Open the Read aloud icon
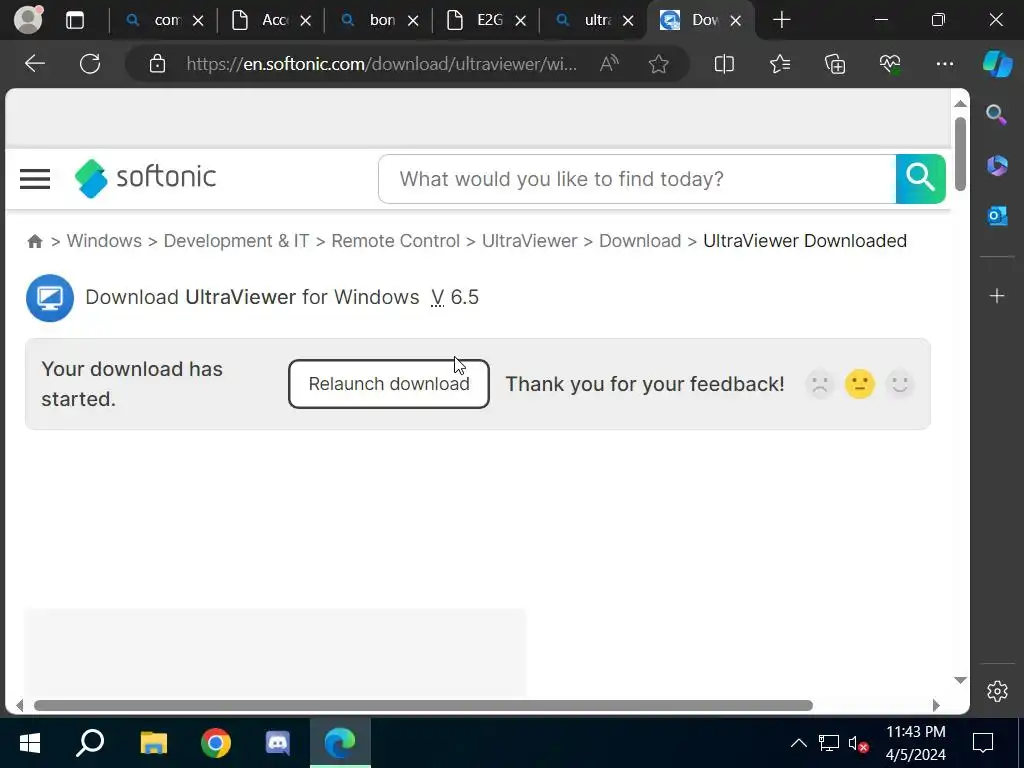The height and width of the screenshot is (768, 1024). (609, 63)
